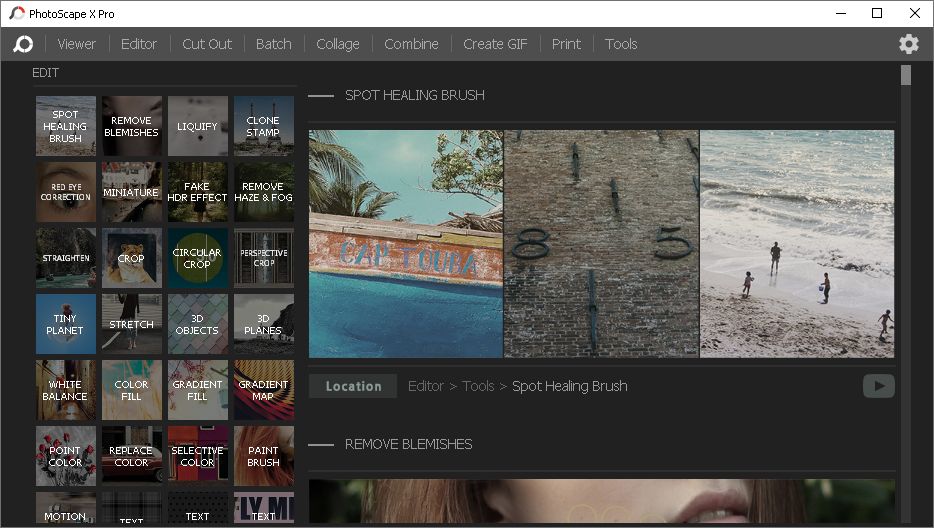Open the Cut Out tab

tap(207, 44)
